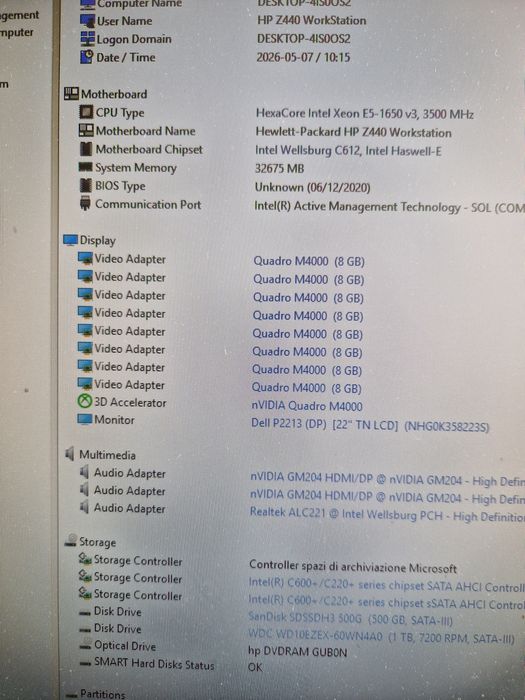Click the Display section monitor icon

tap(71, 240)
